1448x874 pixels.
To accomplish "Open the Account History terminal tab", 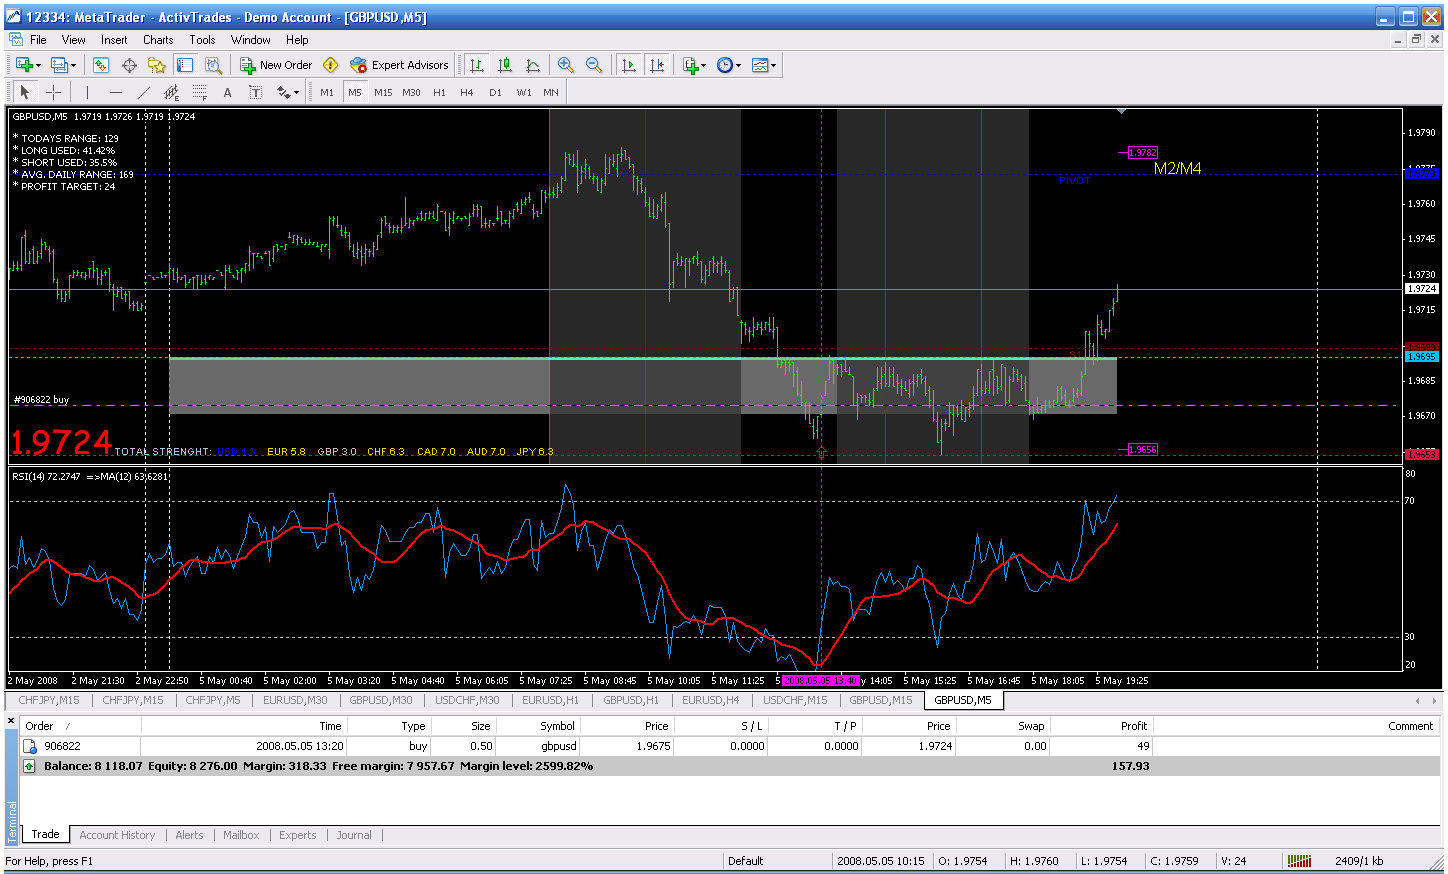I will (x=117, y=835).
